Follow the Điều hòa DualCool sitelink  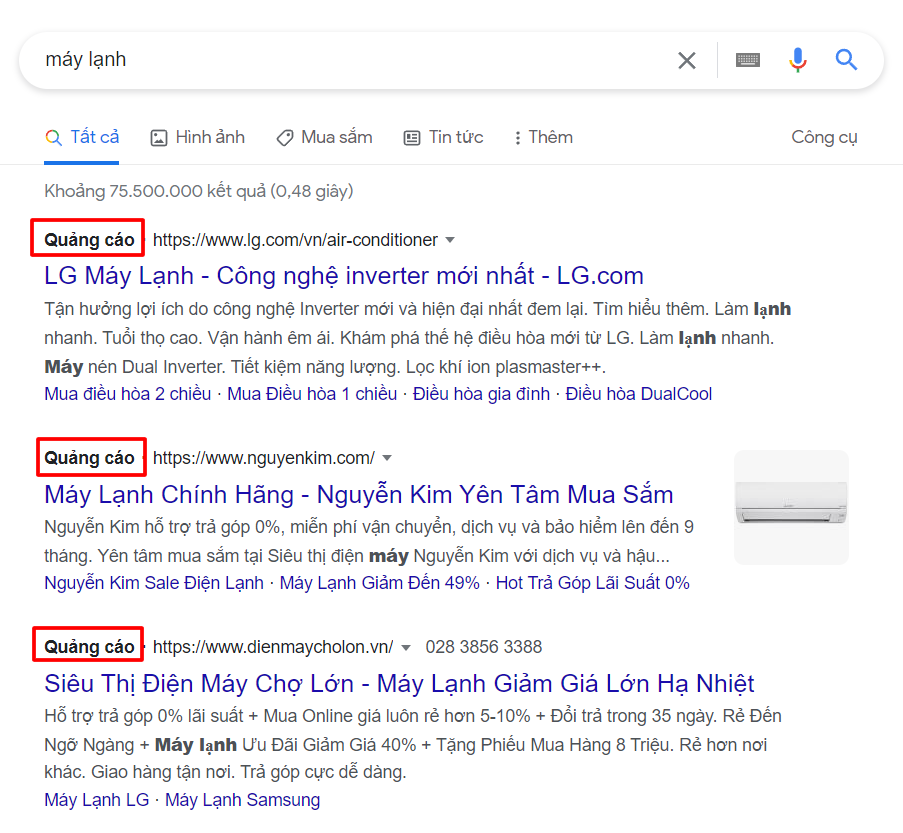pyautogui.click(x=638, y=394)
